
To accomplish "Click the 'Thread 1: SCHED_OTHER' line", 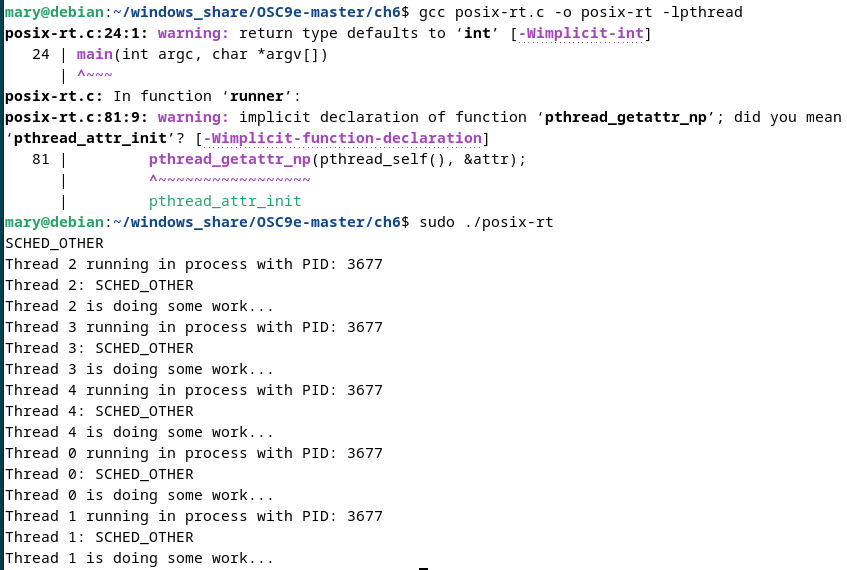I will [99, 538].
